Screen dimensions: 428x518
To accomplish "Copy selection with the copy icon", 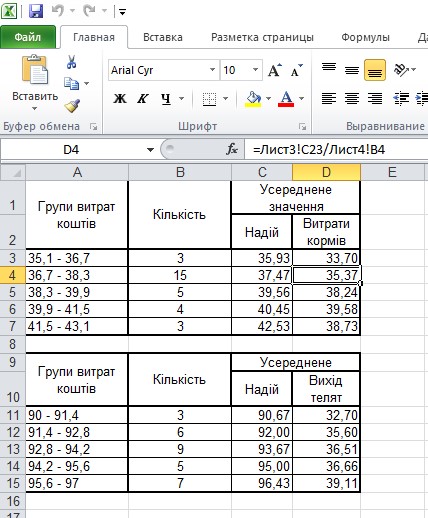I will (71, 83).
